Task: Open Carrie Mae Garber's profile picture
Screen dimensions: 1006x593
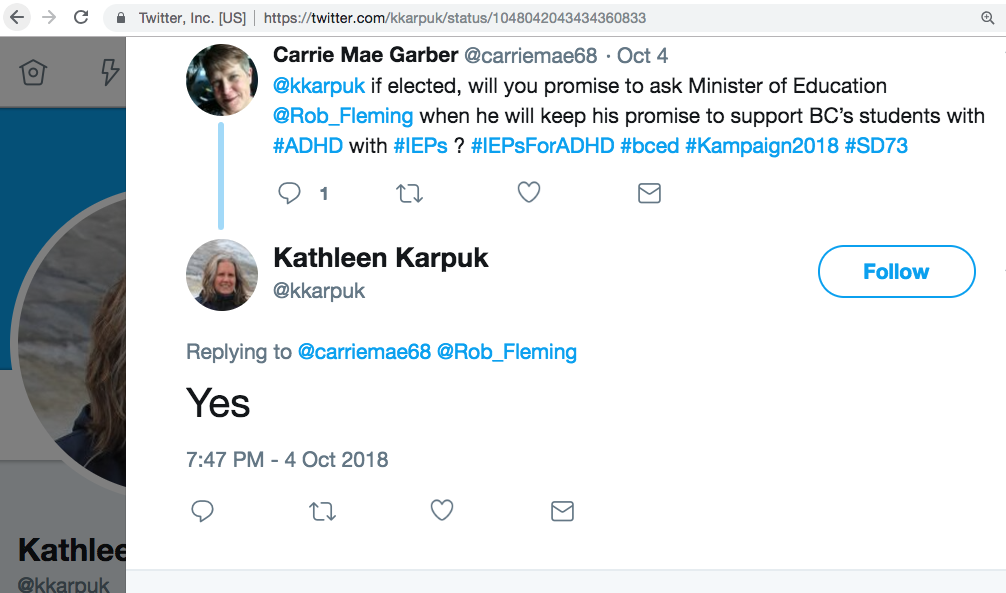Action: tap(222, 79)
